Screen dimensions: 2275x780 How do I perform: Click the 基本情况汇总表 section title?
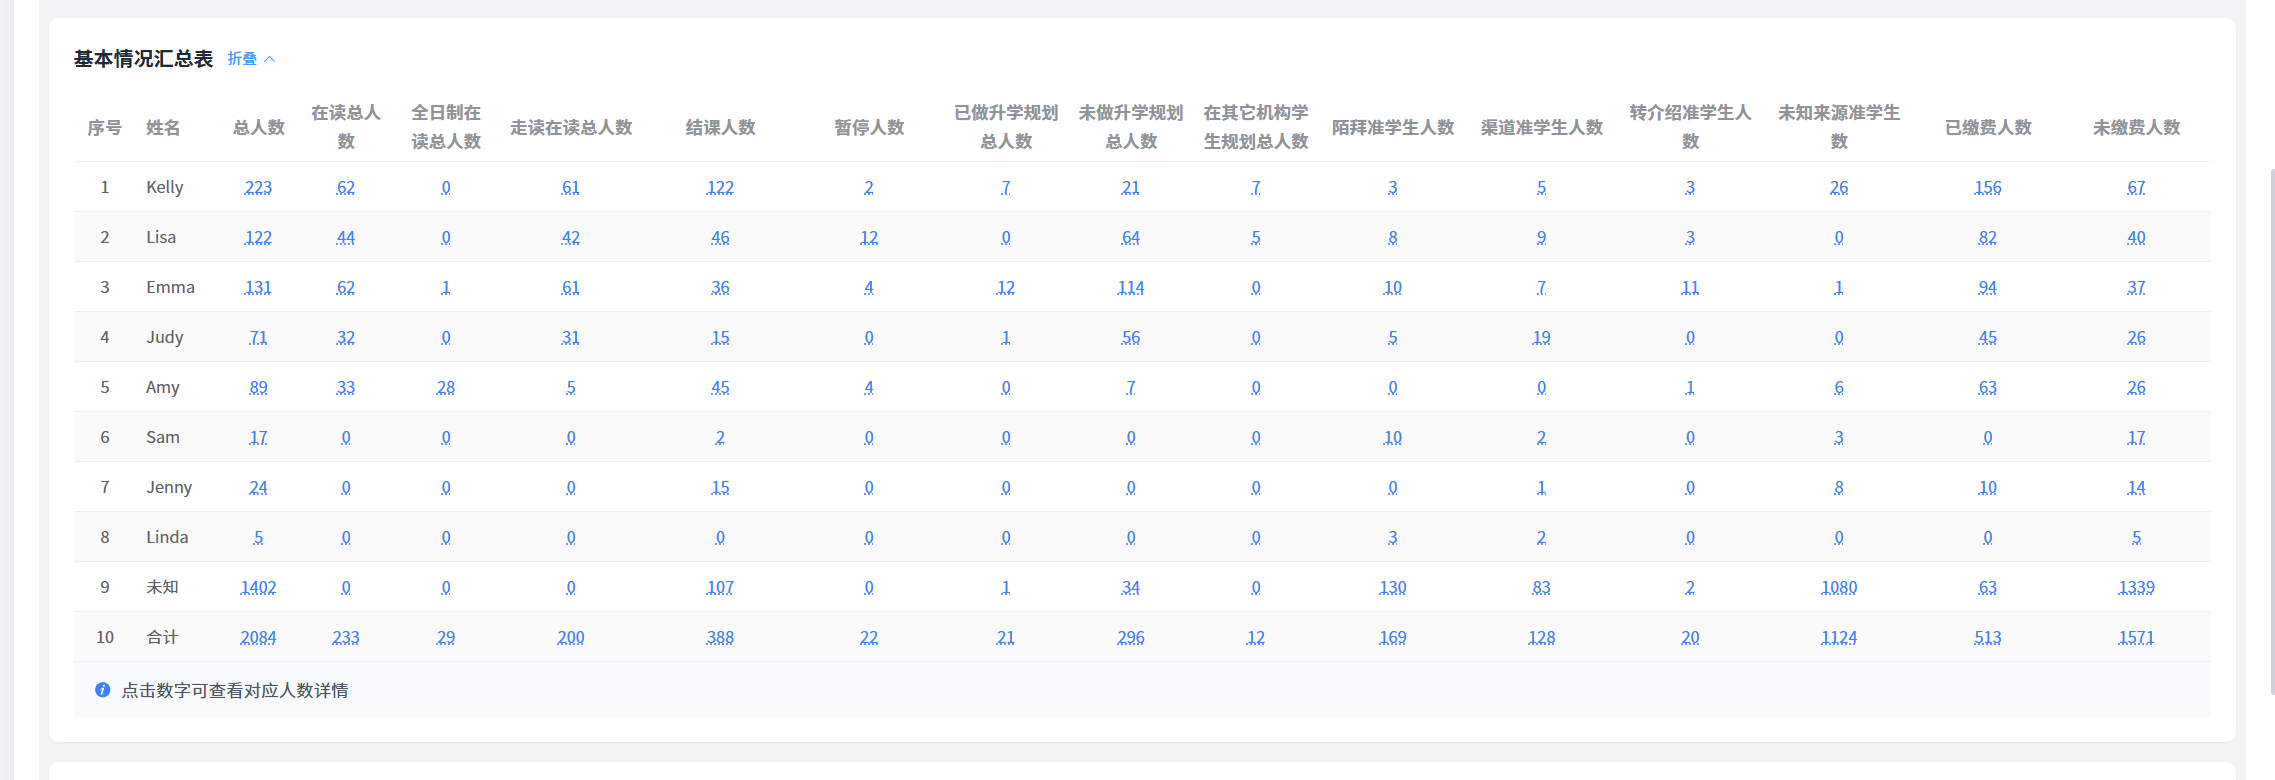tap(143, 59)
